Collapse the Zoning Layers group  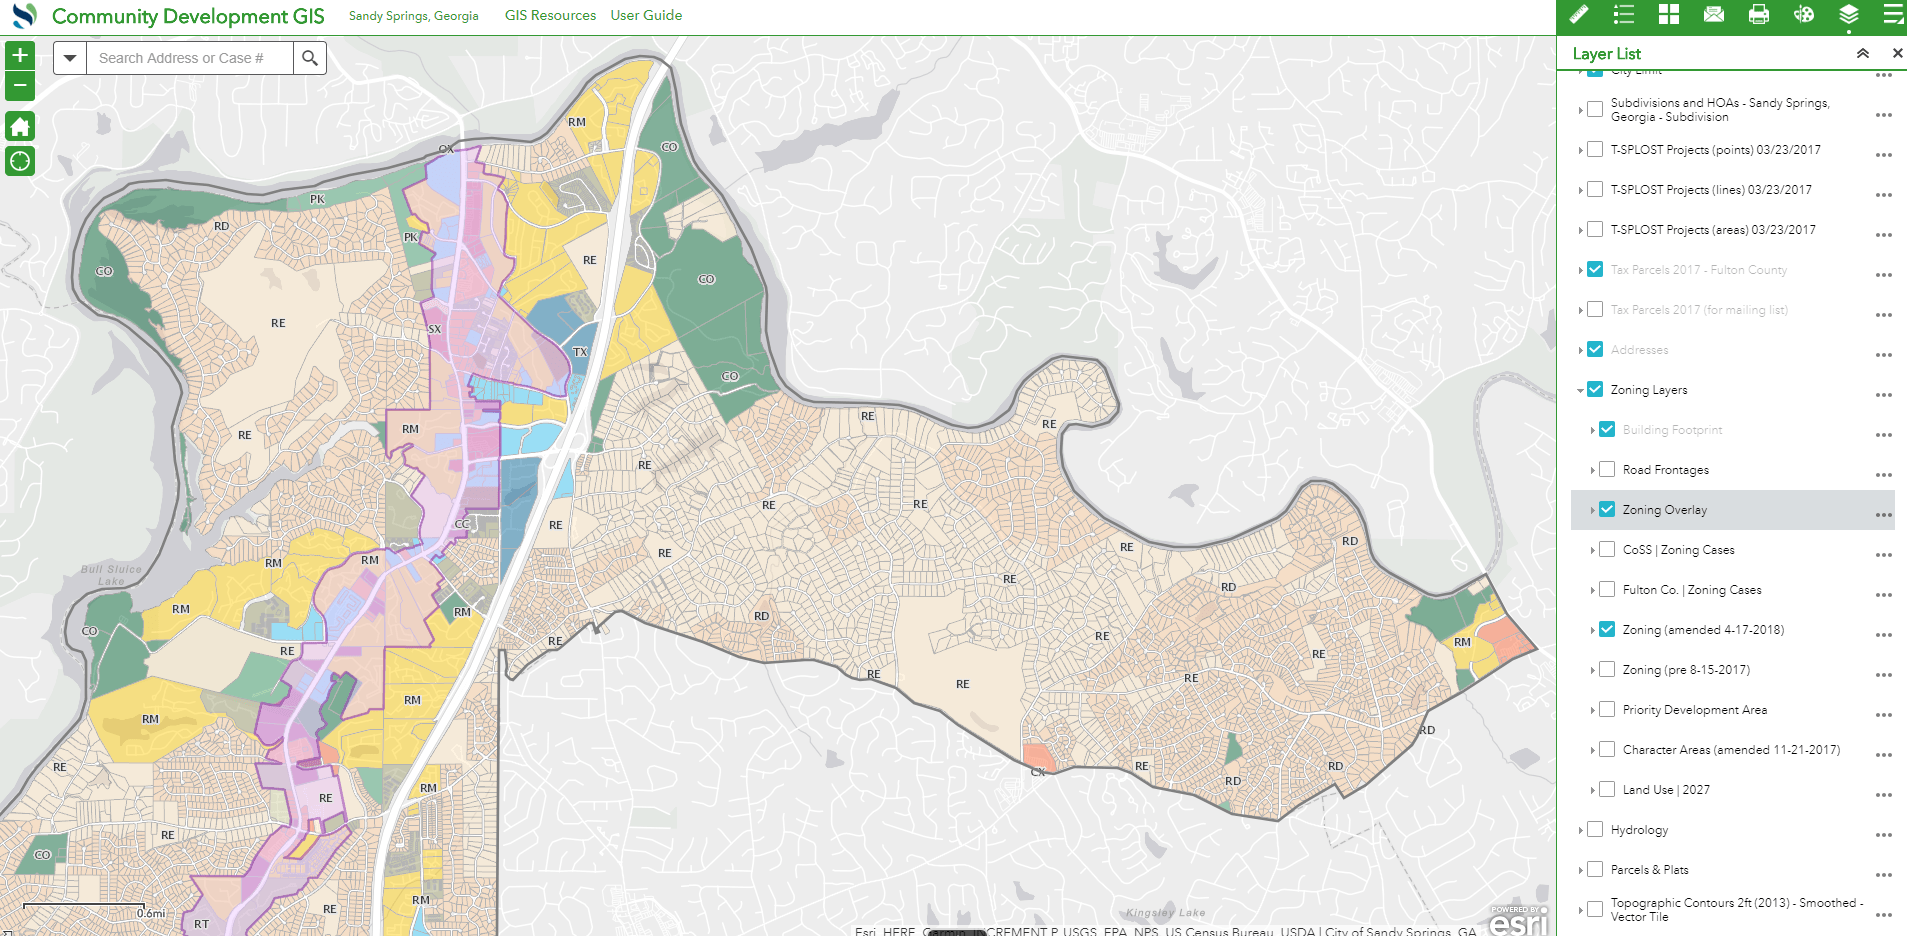click(1581, 389)
